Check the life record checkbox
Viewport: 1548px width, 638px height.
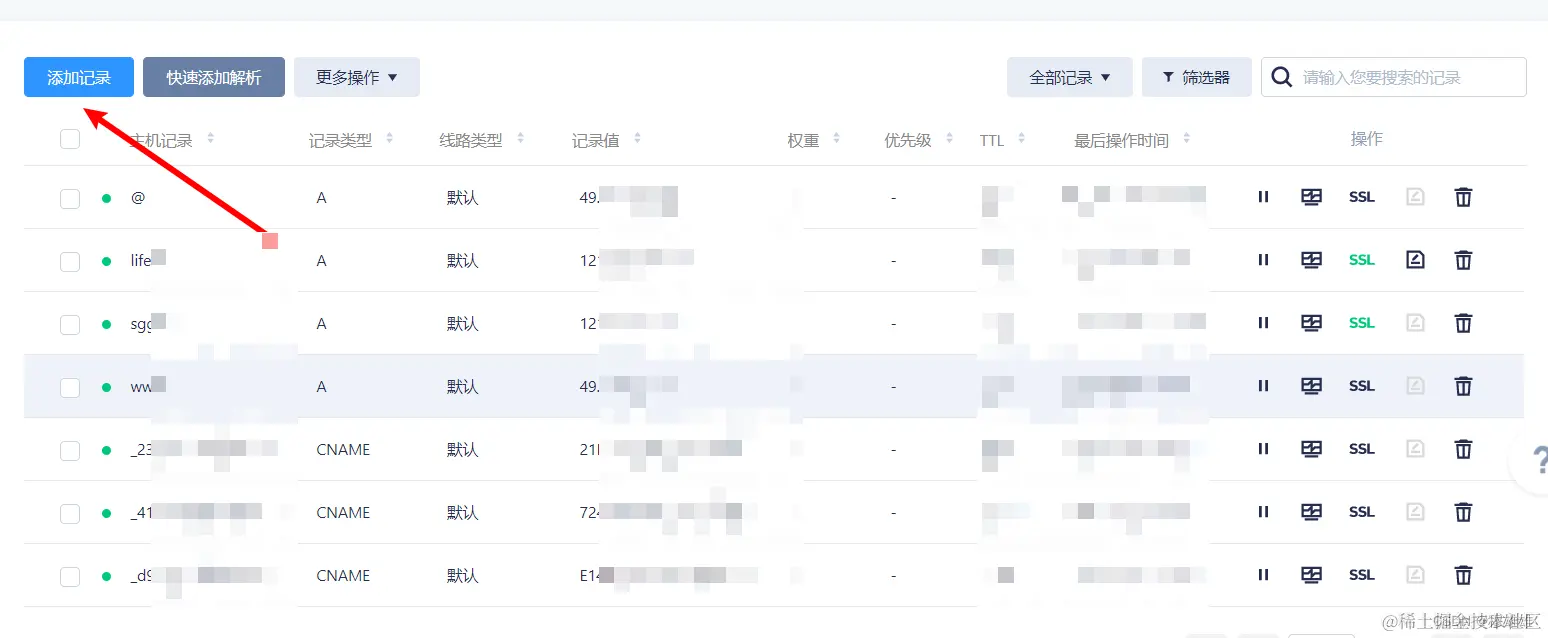click(x=70, y=261)
